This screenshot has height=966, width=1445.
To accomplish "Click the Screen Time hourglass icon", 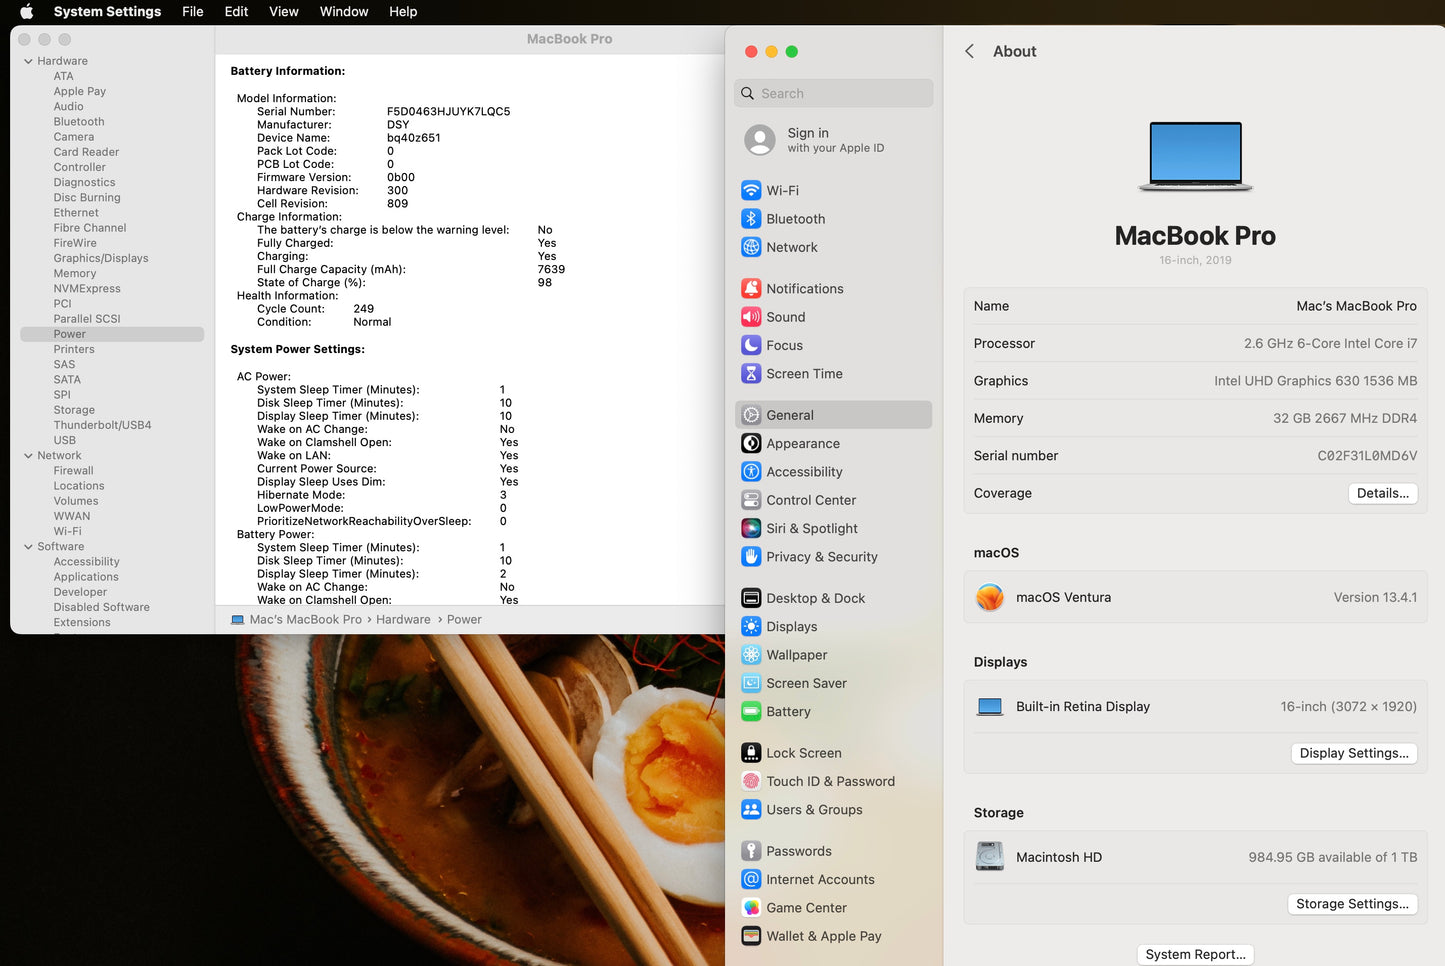I will [751, 374].
